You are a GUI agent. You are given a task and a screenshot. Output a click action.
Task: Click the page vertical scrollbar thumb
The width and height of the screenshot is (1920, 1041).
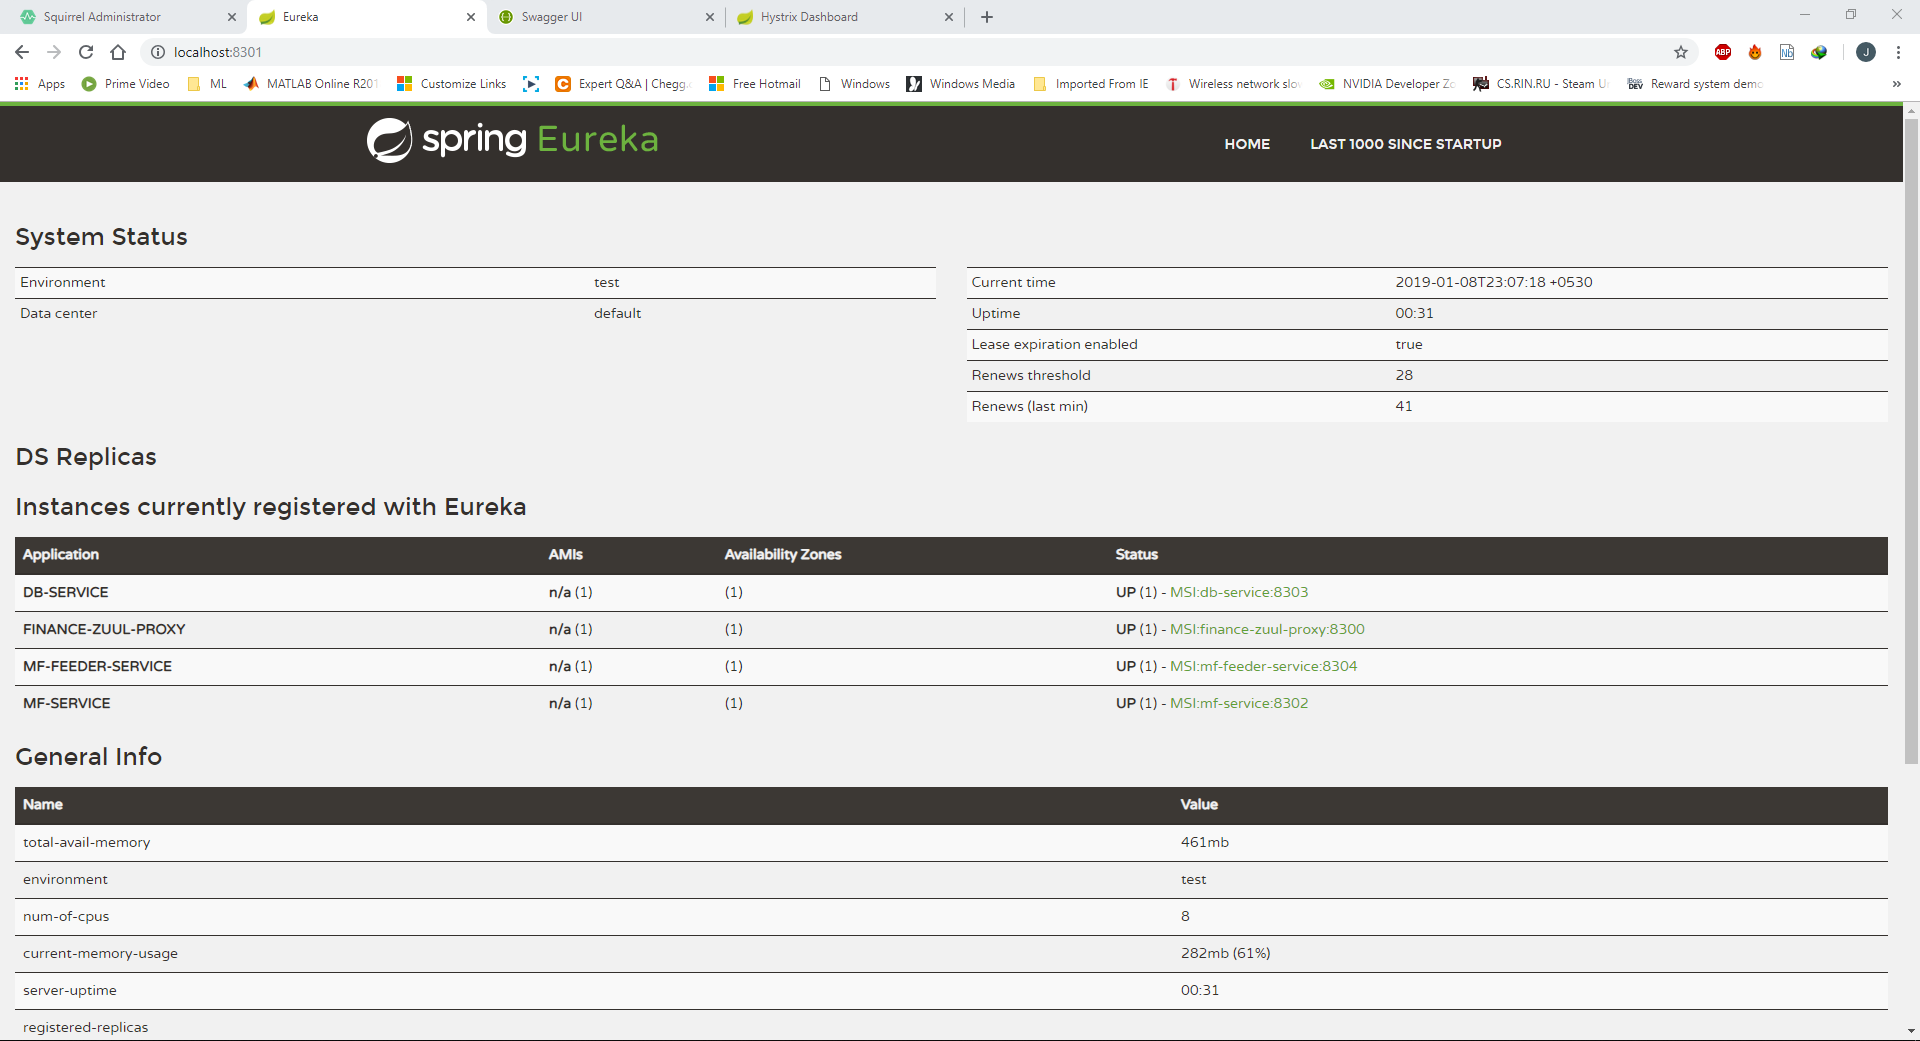1911,440
